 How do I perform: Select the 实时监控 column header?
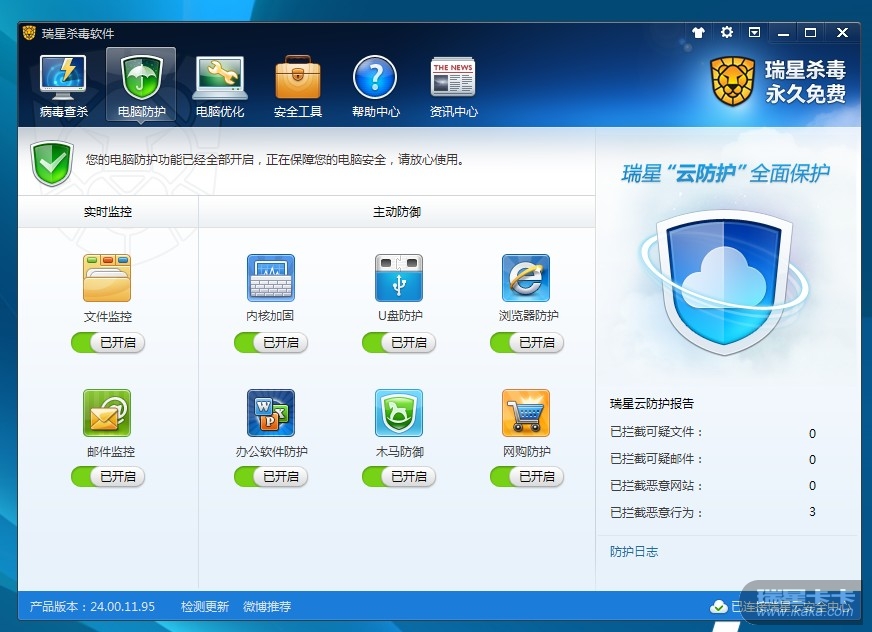click(x=108, y=211)
